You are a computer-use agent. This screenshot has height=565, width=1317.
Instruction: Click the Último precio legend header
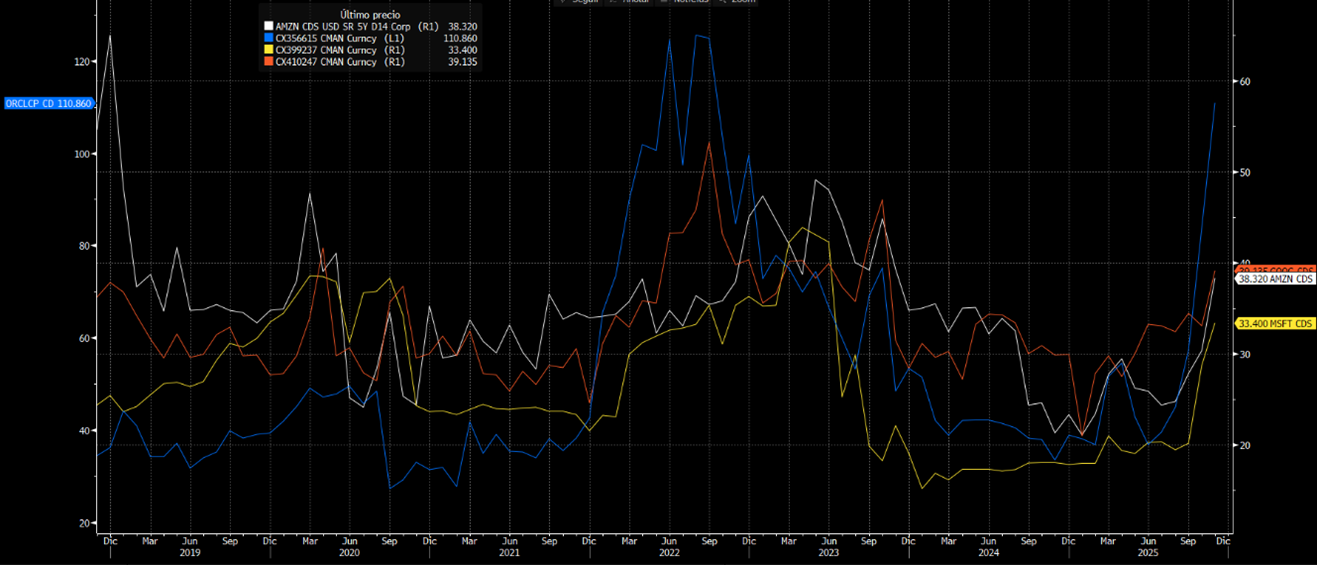tap(370, 15)
